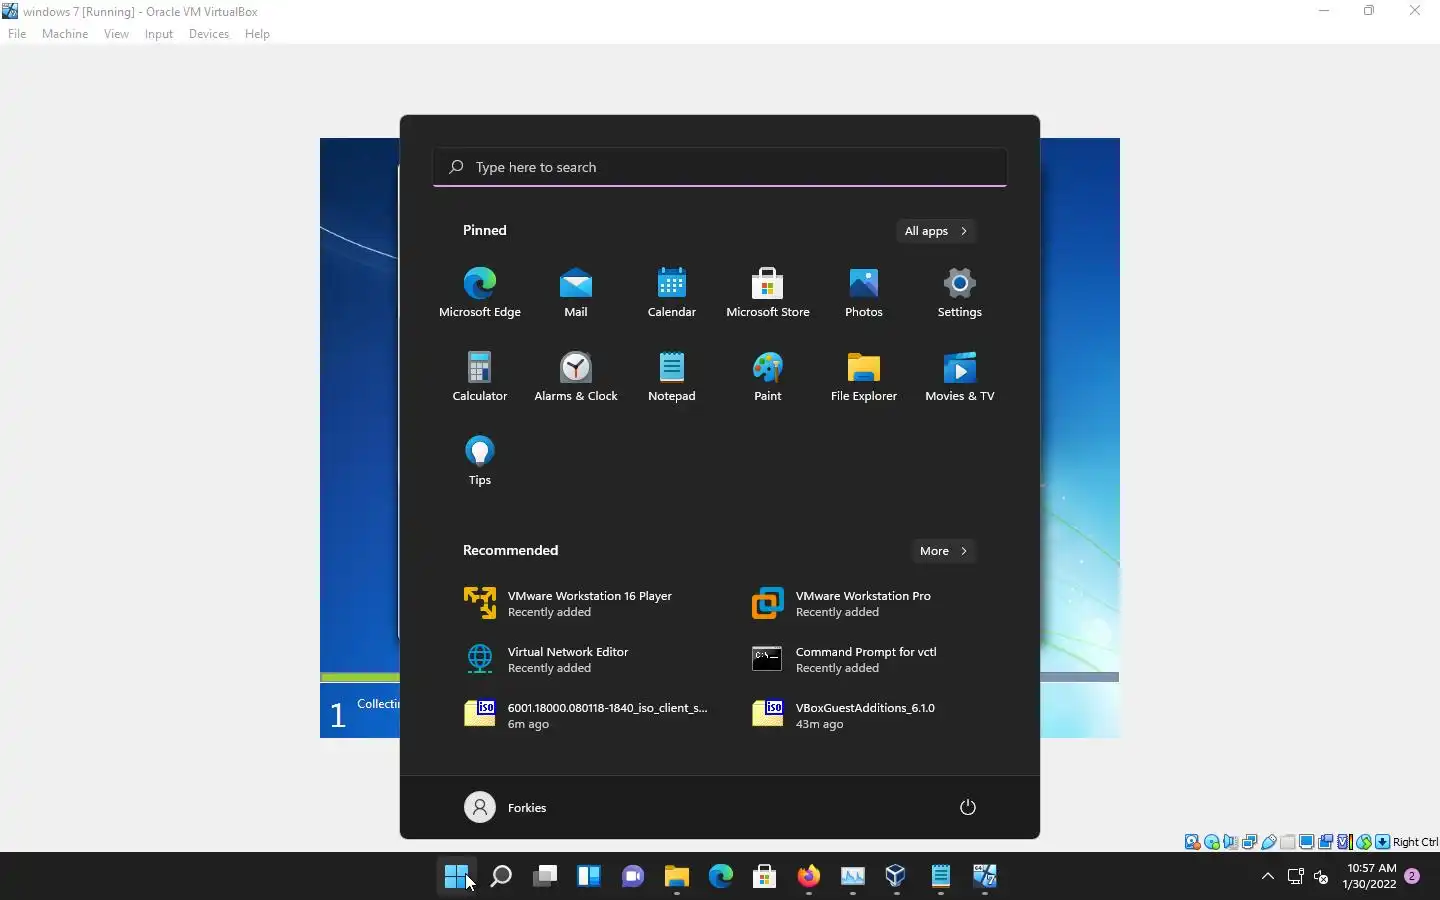Open taskbar Search magnifier
This screenshot has height=900, width=1440.
pyautogui.click(x=501, y=877)
